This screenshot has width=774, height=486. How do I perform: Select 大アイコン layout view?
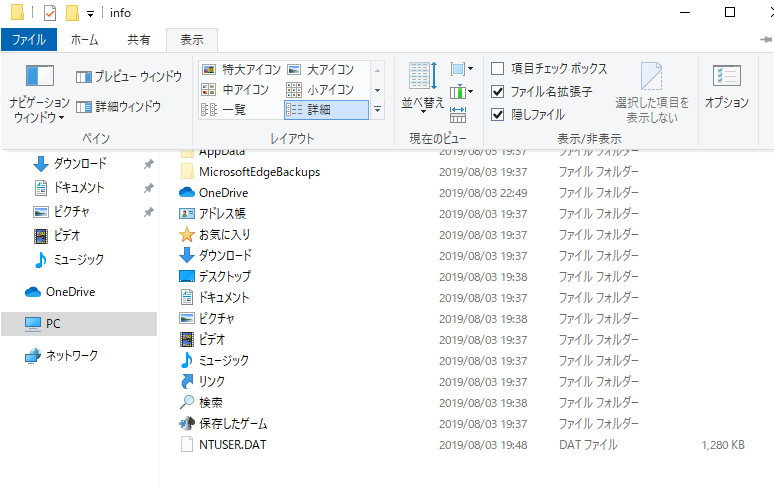(x=322, y=69)
